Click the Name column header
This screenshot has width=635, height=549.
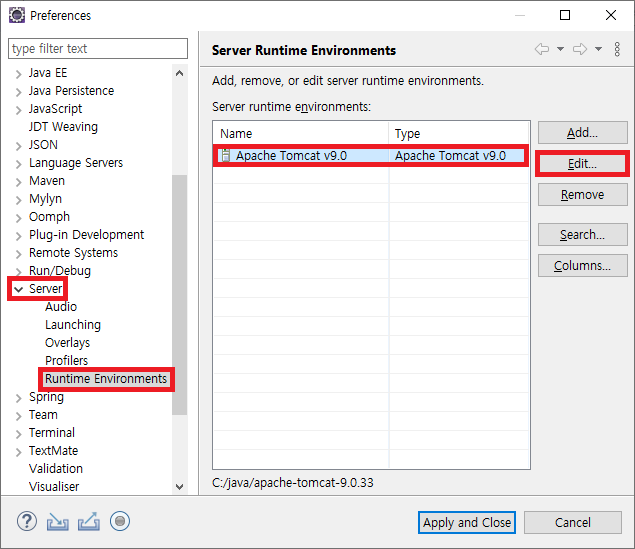pos(300,134)
